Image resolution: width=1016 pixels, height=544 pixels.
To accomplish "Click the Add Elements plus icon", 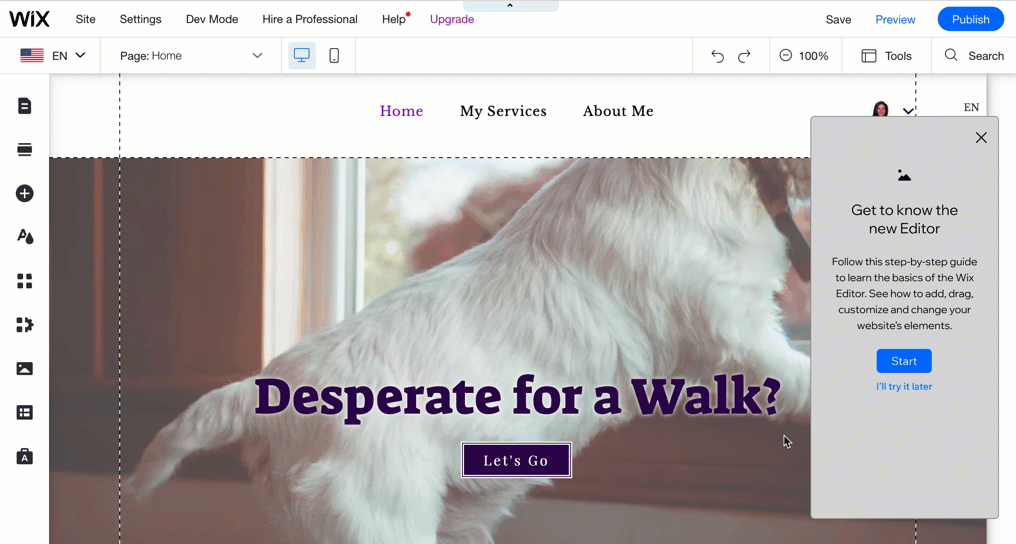I will coord(25,193).
